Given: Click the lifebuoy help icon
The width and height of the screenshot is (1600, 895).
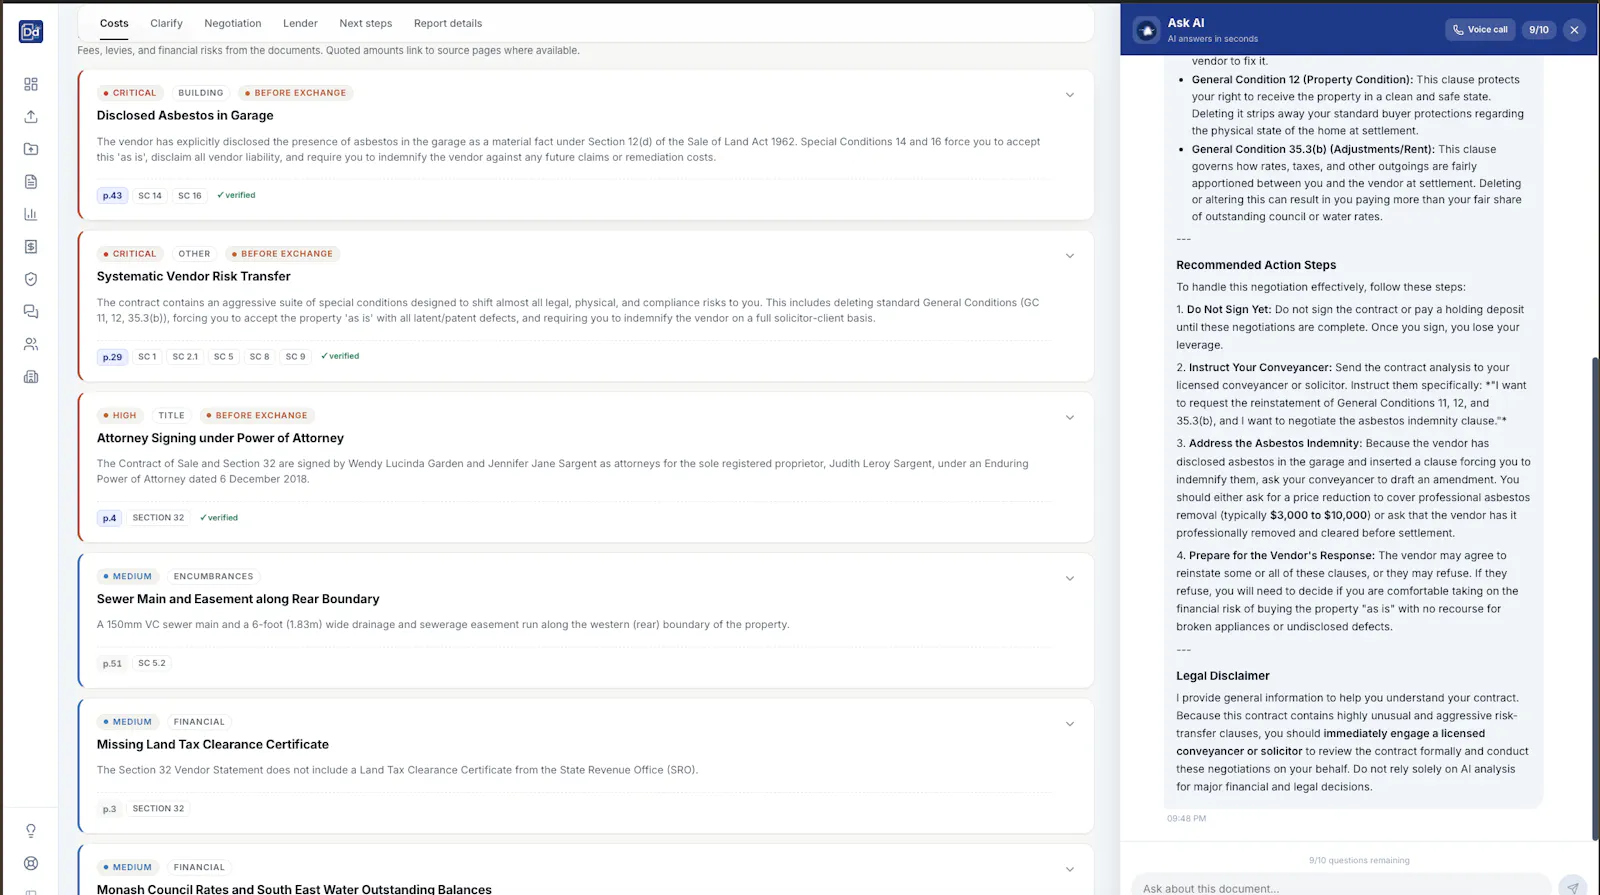Looking at the screenshot, I should tap(31, 863).
